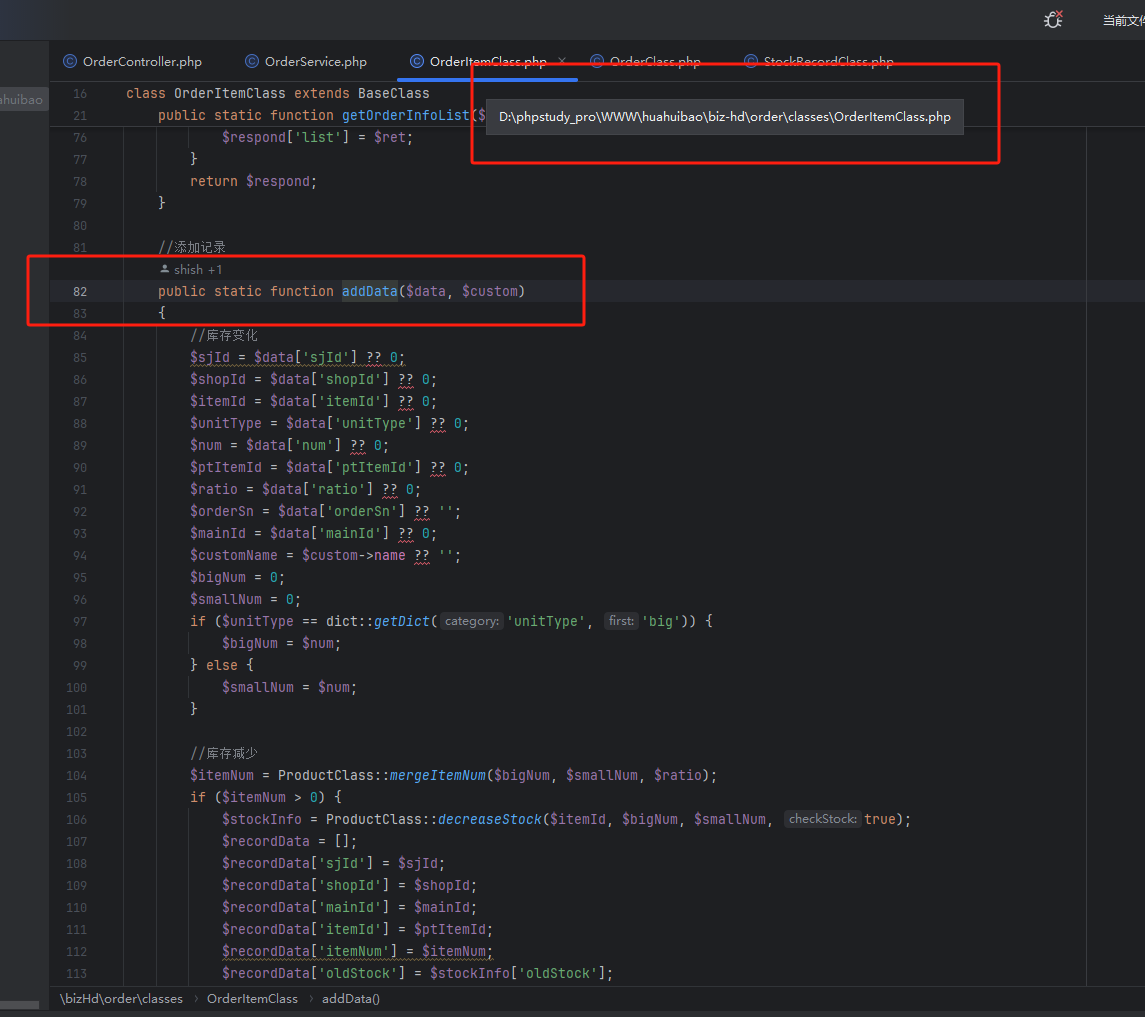Click gutter line number 97
The width and height of the screenshot is (1145, 1017).
point(80,621)
